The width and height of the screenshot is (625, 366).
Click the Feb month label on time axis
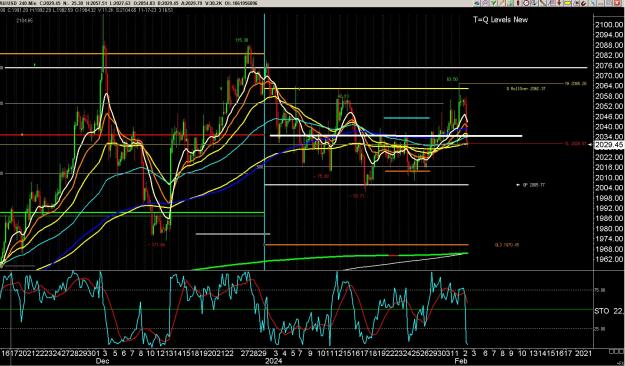pos(462,361)
